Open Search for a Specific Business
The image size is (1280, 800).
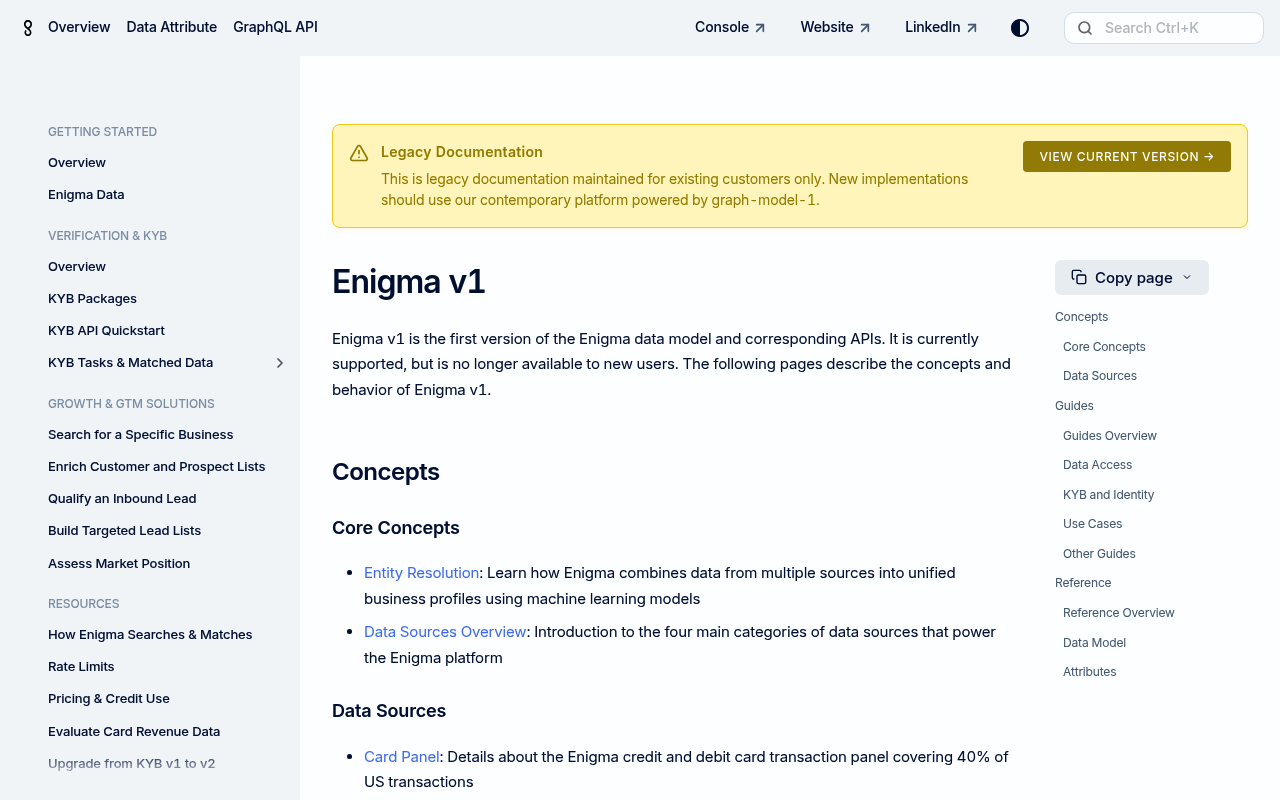point(140,435)
